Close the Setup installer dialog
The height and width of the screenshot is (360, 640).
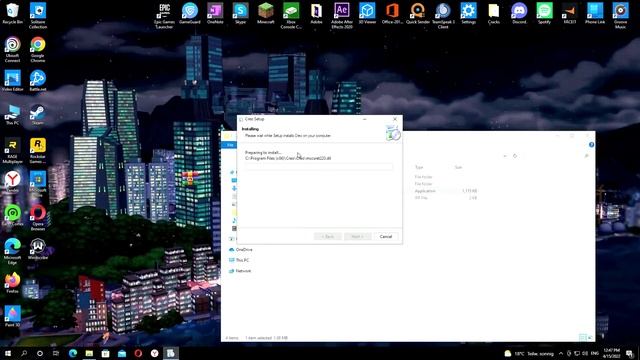point(395,119)
